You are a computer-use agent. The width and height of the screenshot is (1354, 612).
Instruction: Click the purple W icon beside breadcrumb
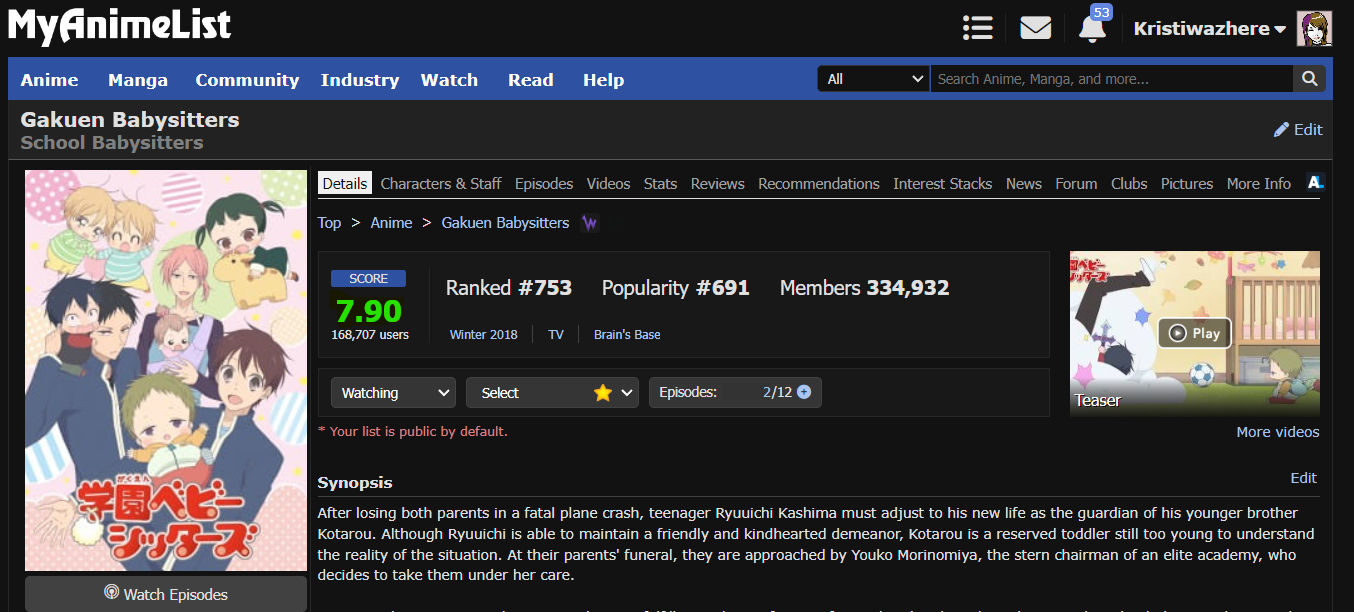point(590,223)
